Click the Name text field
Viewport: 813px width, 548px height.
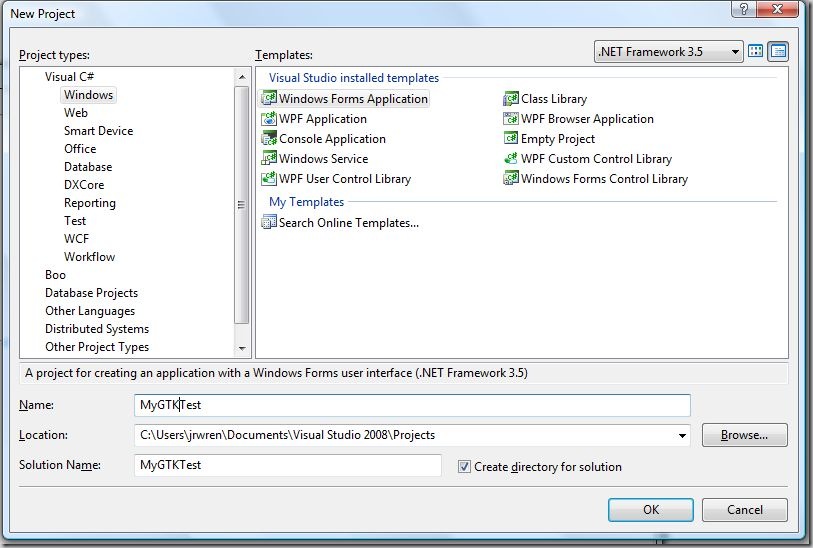pyautogui.click(x=412, y=405)
